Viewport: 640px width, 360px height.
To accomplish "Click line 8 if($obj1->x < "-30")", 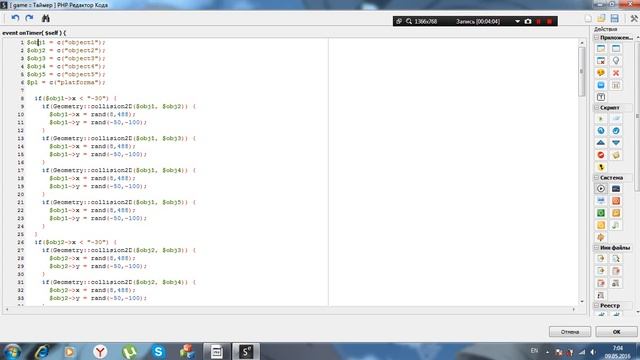I will coord(76,98).
